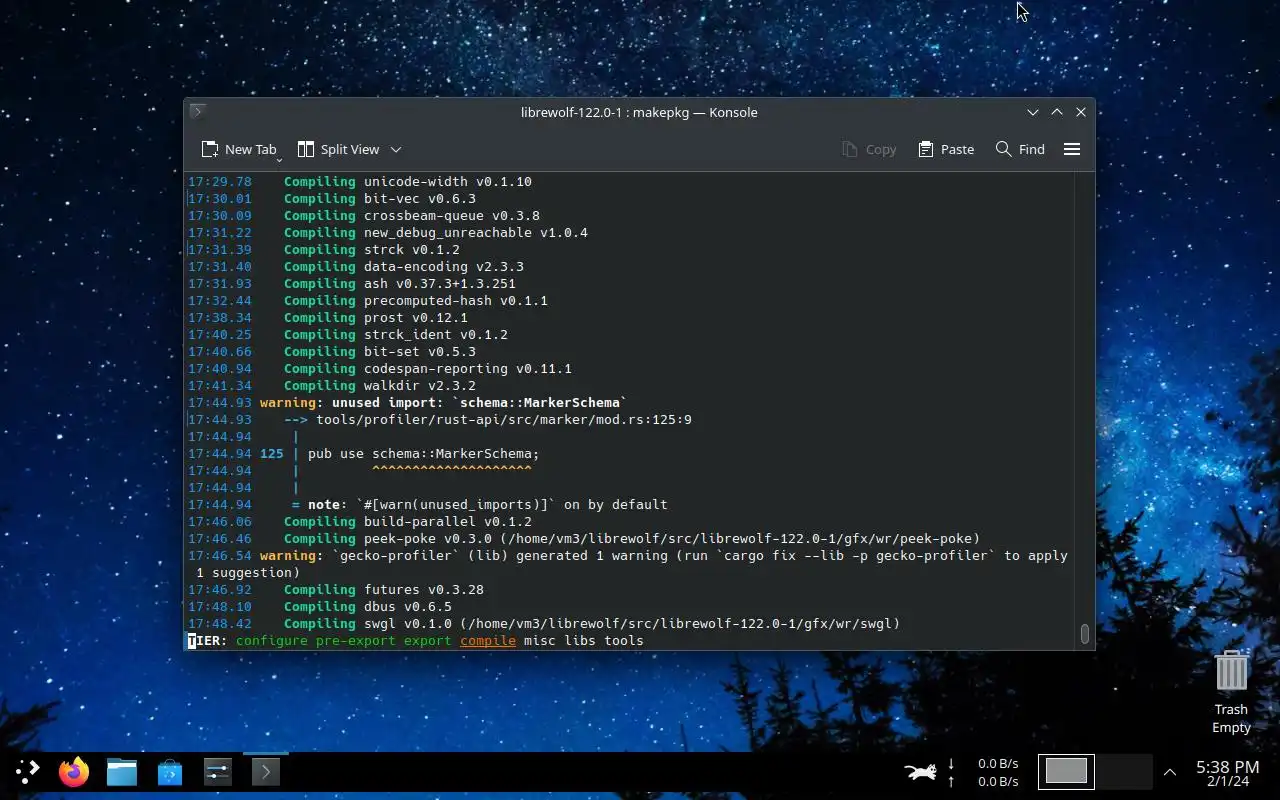Open Find in Konsole
Image resolution: width=1280 pixels, height=800 pixels.
(1020, 149)
